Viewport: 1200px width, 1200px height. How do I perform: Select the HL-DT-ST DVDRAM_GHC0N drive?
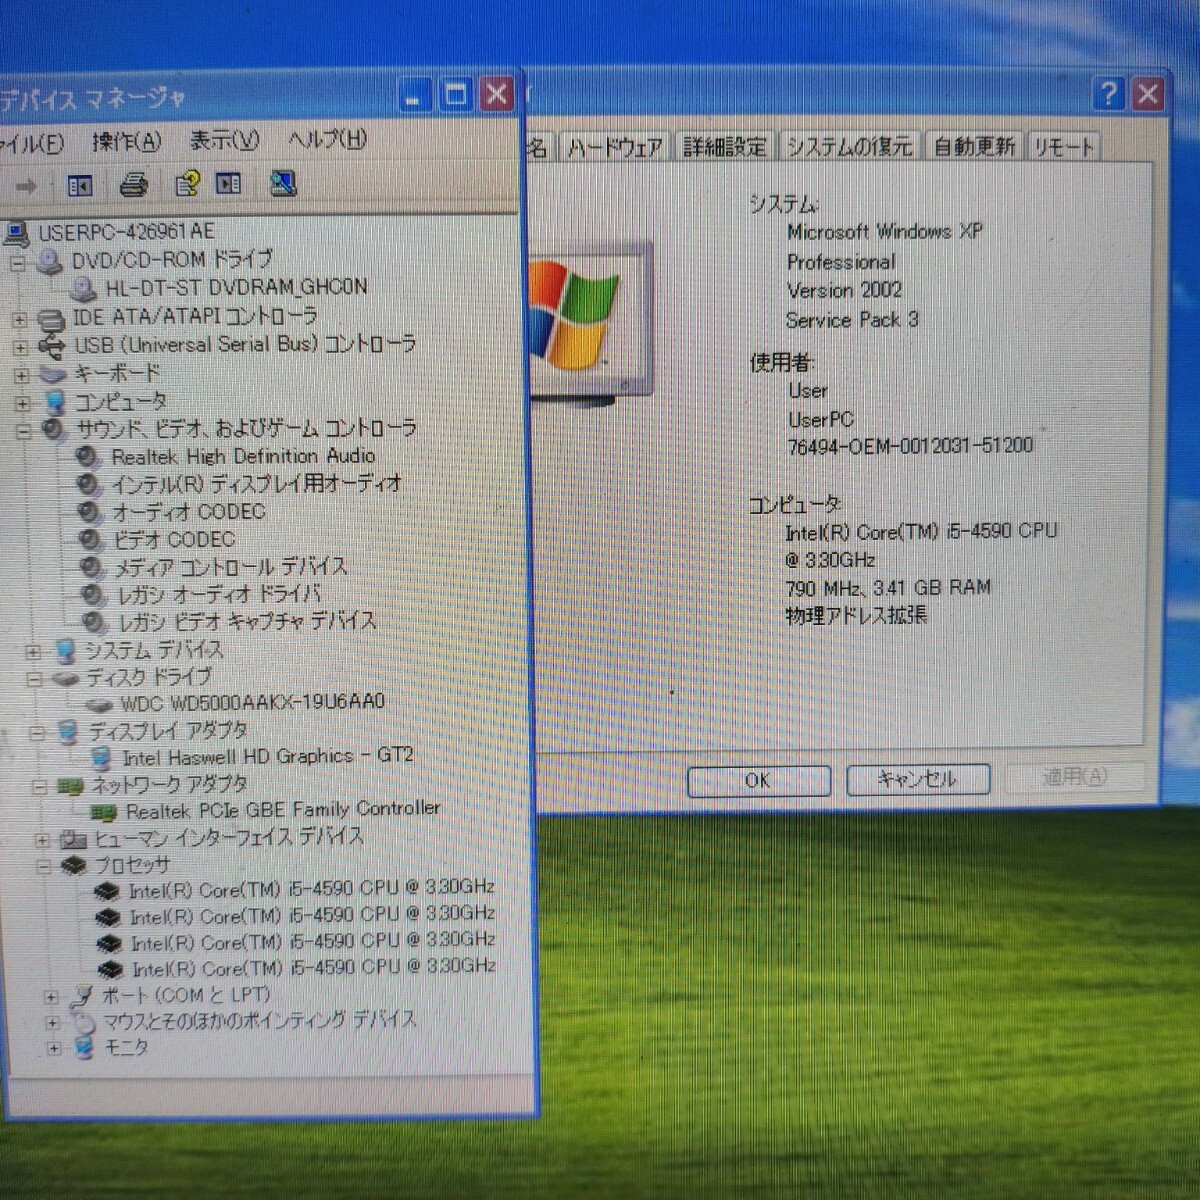coord(236,287)
